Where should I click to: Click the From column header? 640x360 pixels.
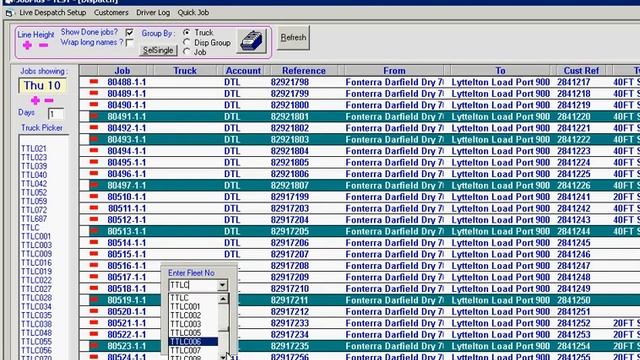tap(394, 71)
